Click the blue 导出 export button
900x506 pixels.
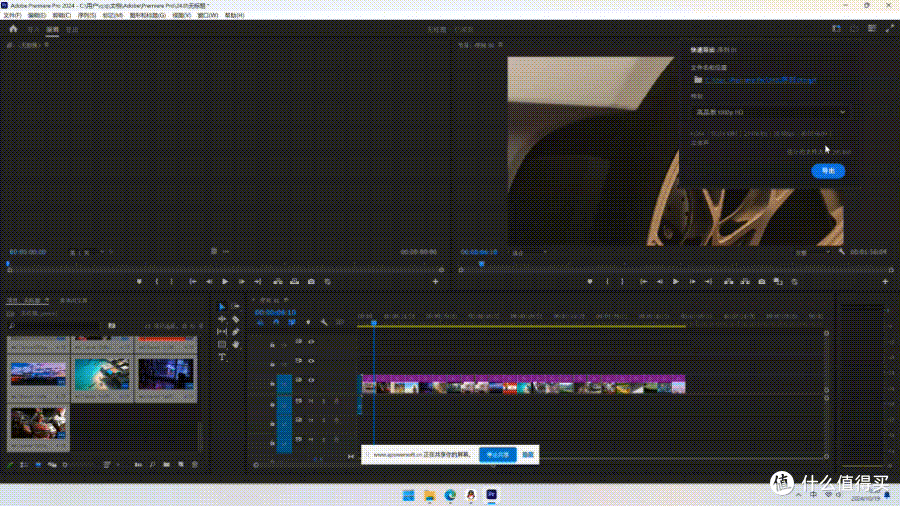[x=828, y=171]
